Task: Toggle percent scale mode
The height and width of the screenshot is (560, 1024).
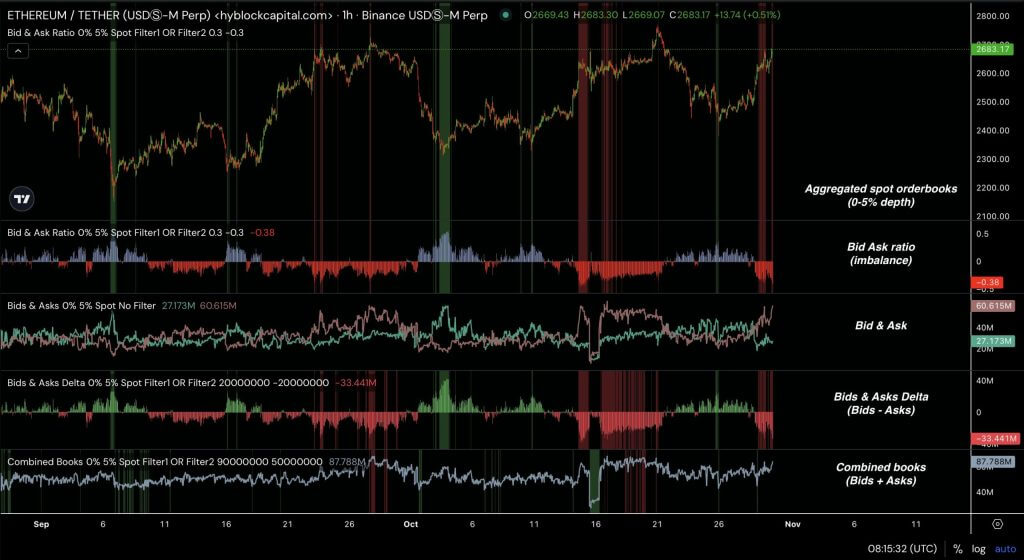Action: pos(957,549)
